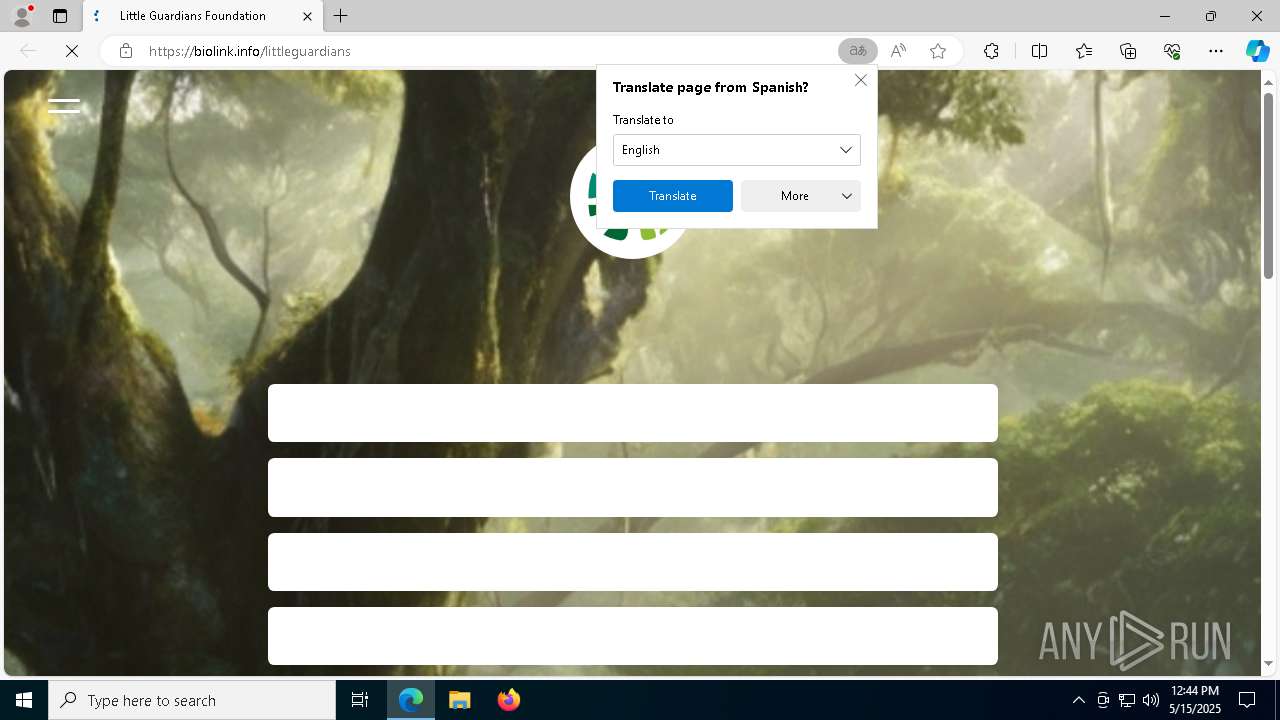Open the volume control tray icon
The width and height of the screenshot is (1280, 720).
tap(1151, 700)
